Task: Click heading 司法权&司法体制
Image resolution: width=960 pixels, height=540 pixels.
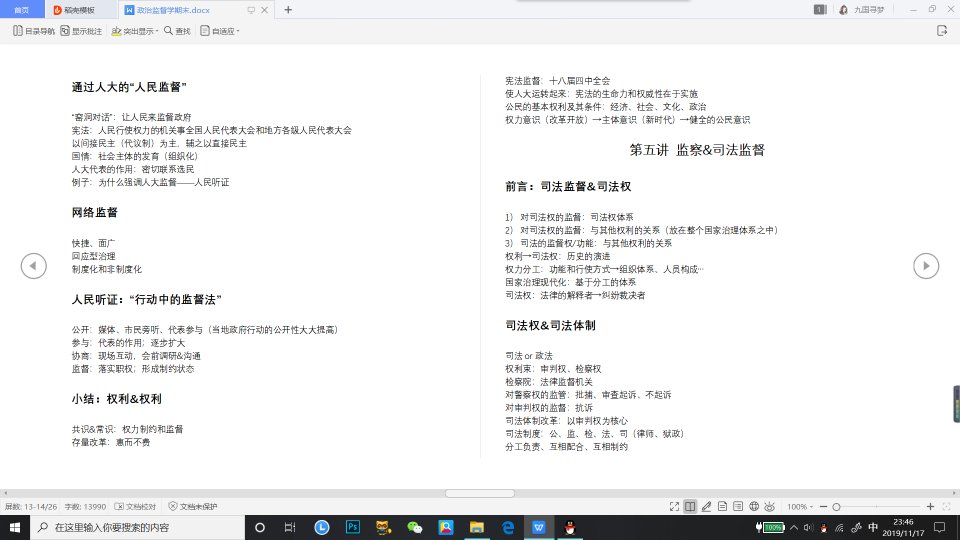Action: [550, 326]
